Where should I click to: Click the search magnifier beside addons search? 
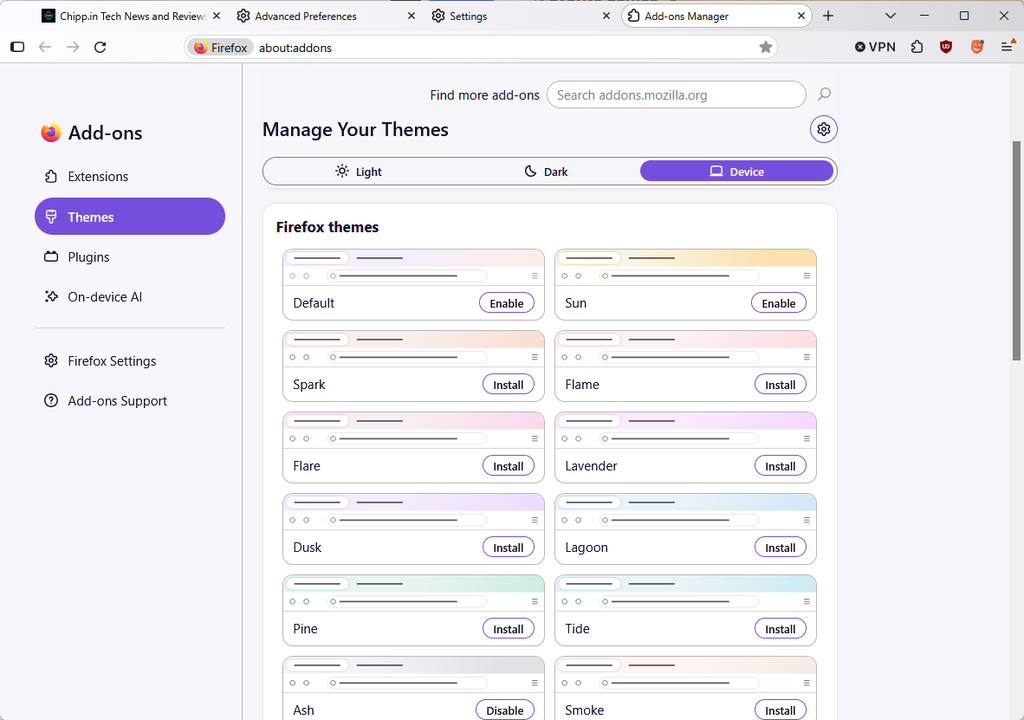click(824, 95)
